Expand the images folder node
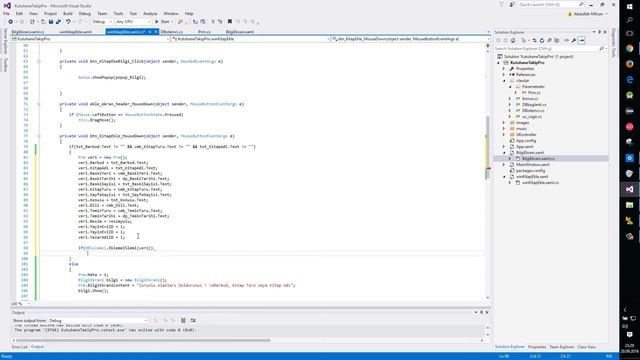Viewport: 640px width, 360px height. 504,122
